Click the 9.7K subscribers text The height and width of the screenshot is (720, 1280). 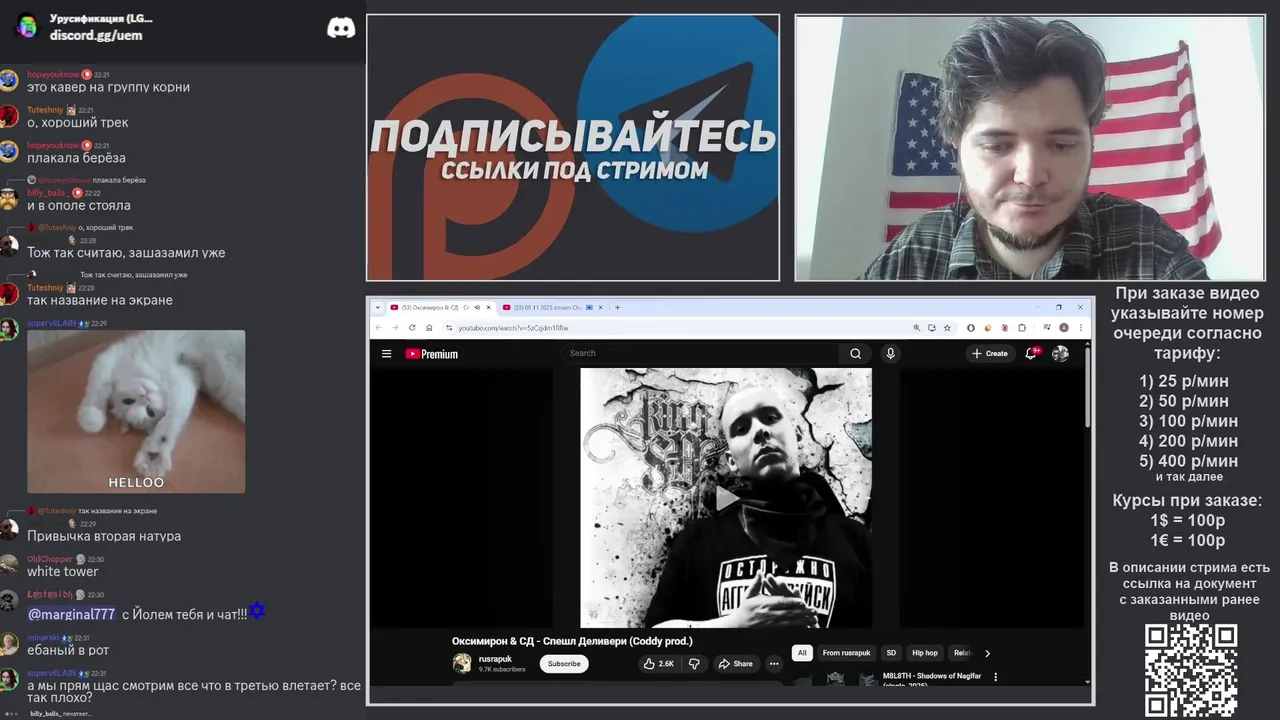click(x=502, y=669)
